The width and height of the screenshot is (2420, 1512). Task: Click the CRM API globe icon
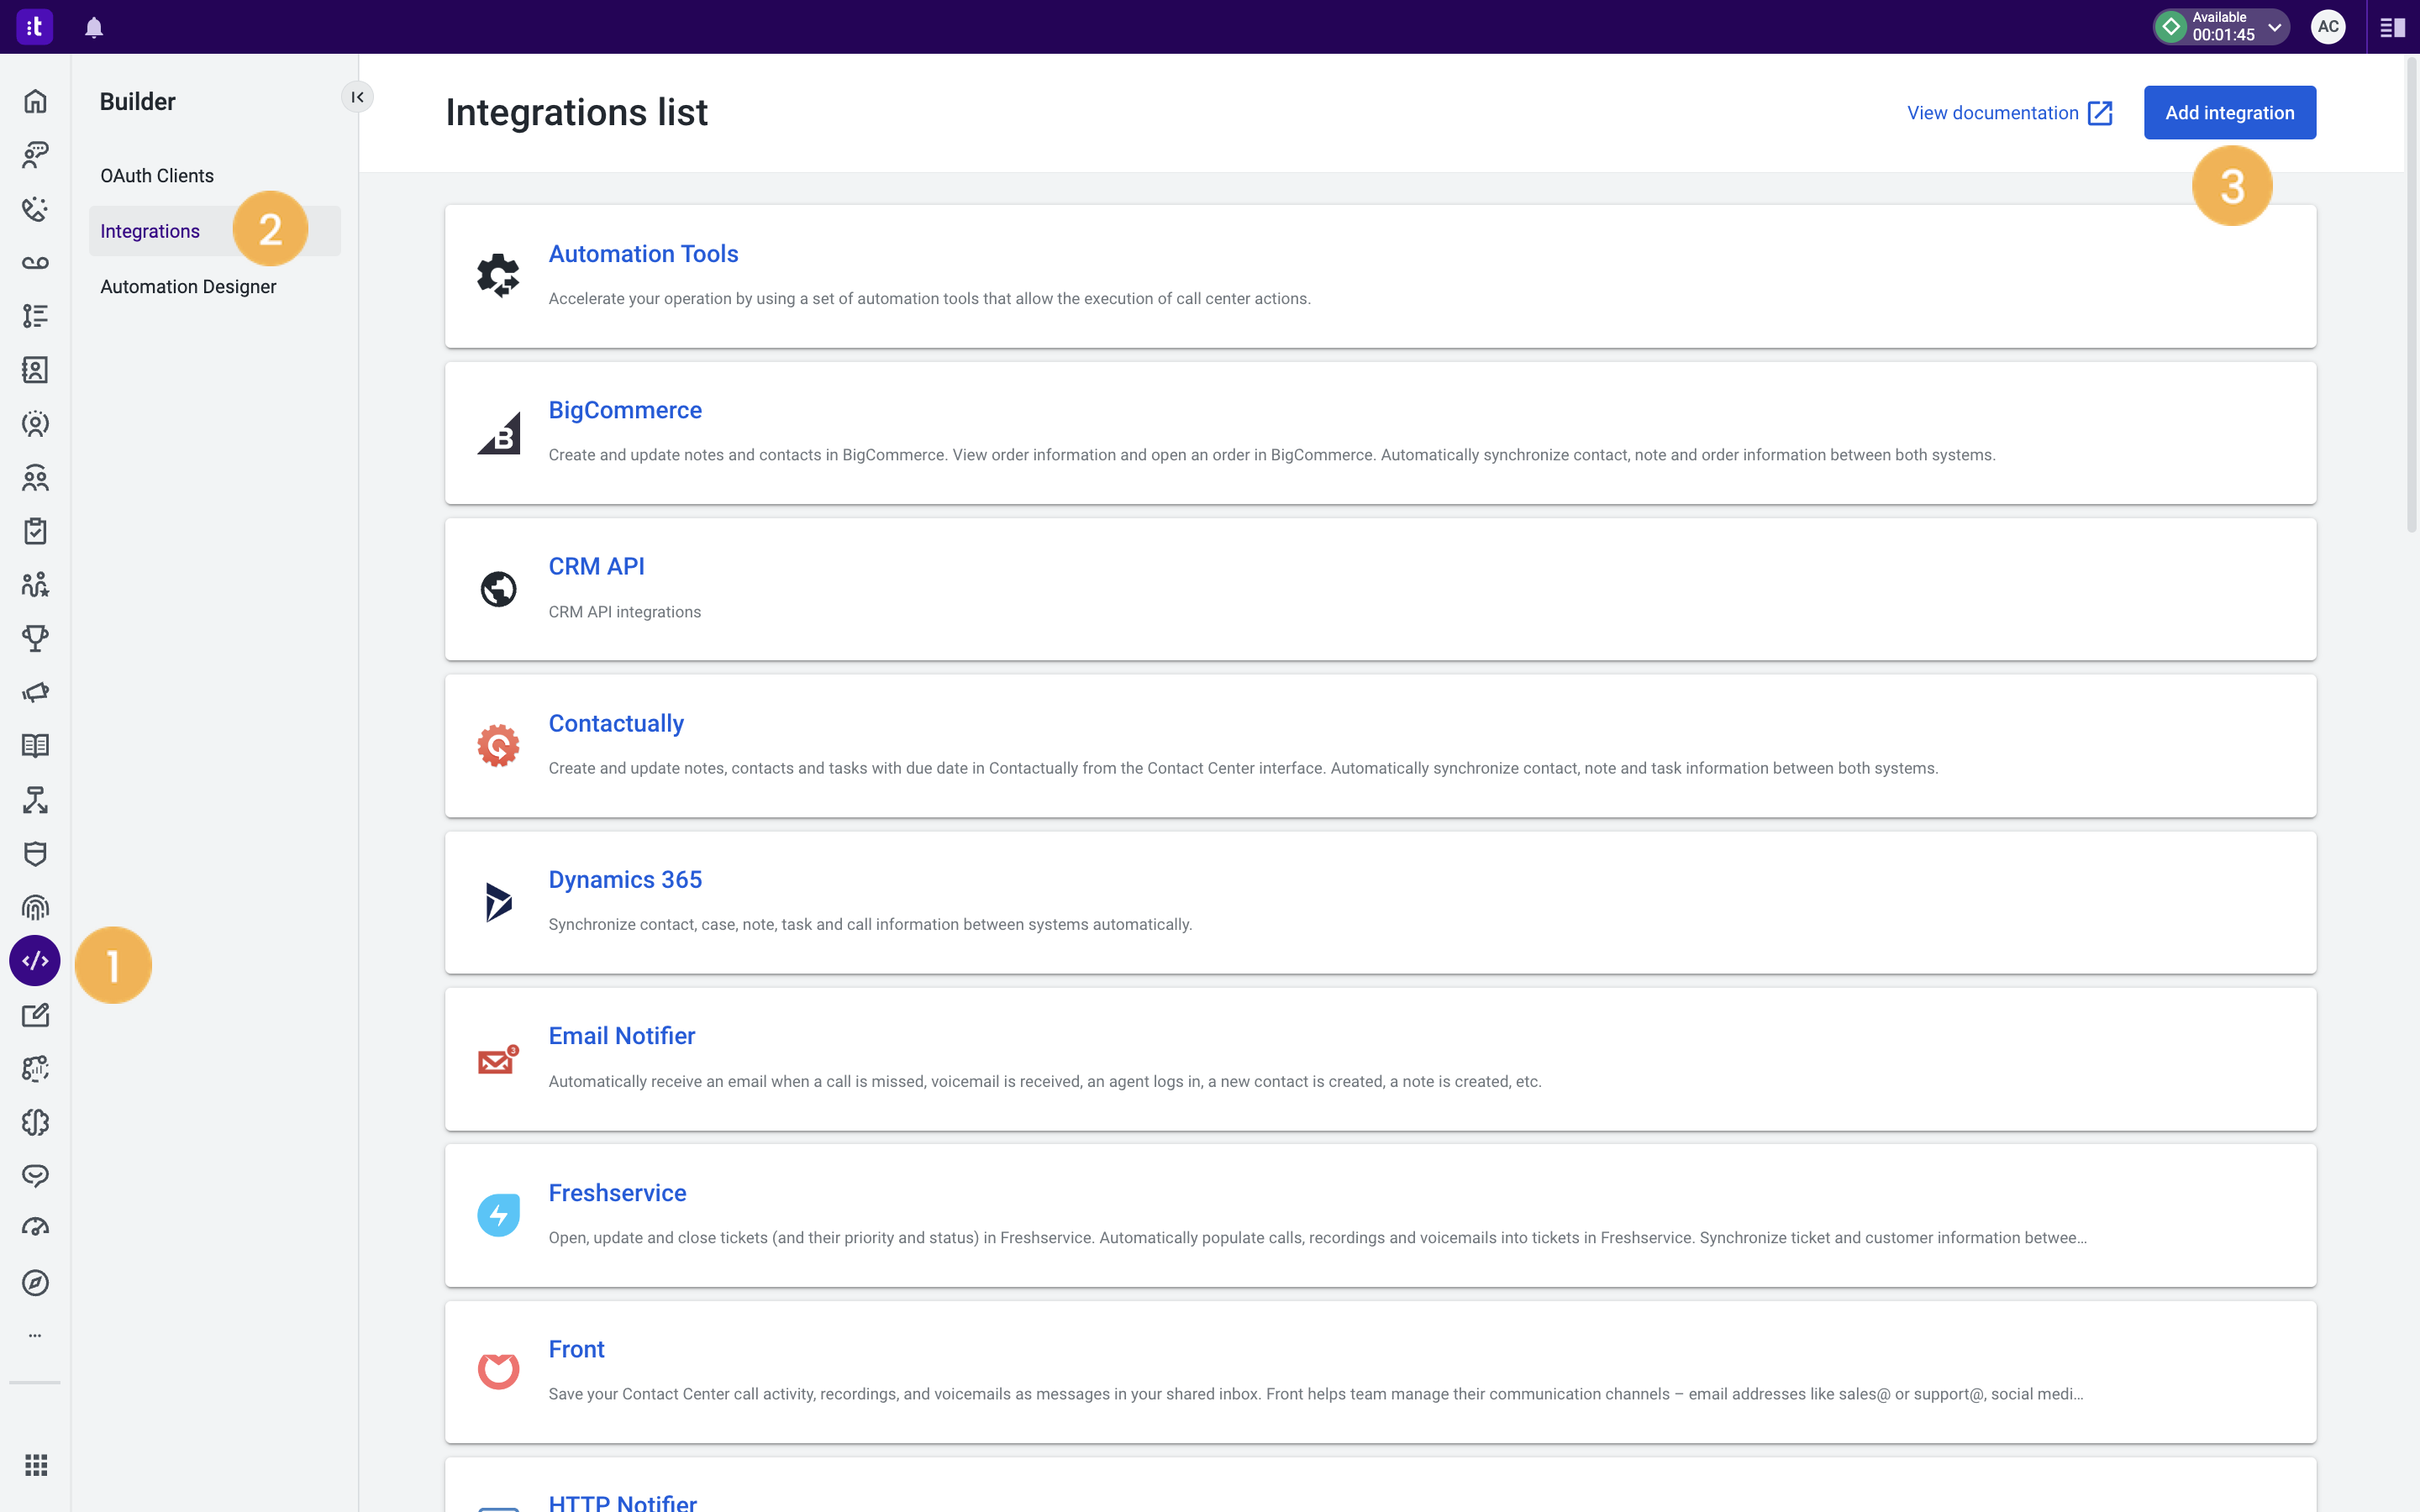click(x=498, y=589)
